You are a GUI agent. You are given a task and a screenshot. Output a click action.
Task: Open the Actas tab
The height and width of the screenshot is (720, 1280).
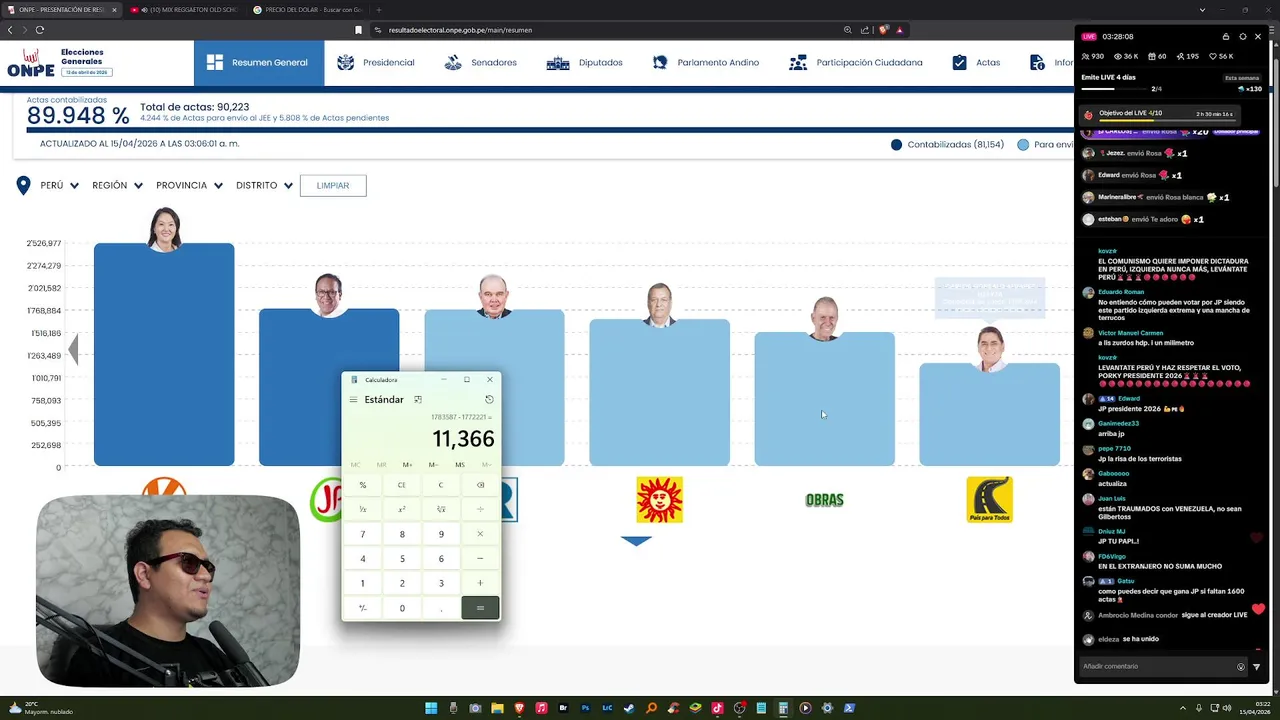pyautogui.click(x=976, y=62)
